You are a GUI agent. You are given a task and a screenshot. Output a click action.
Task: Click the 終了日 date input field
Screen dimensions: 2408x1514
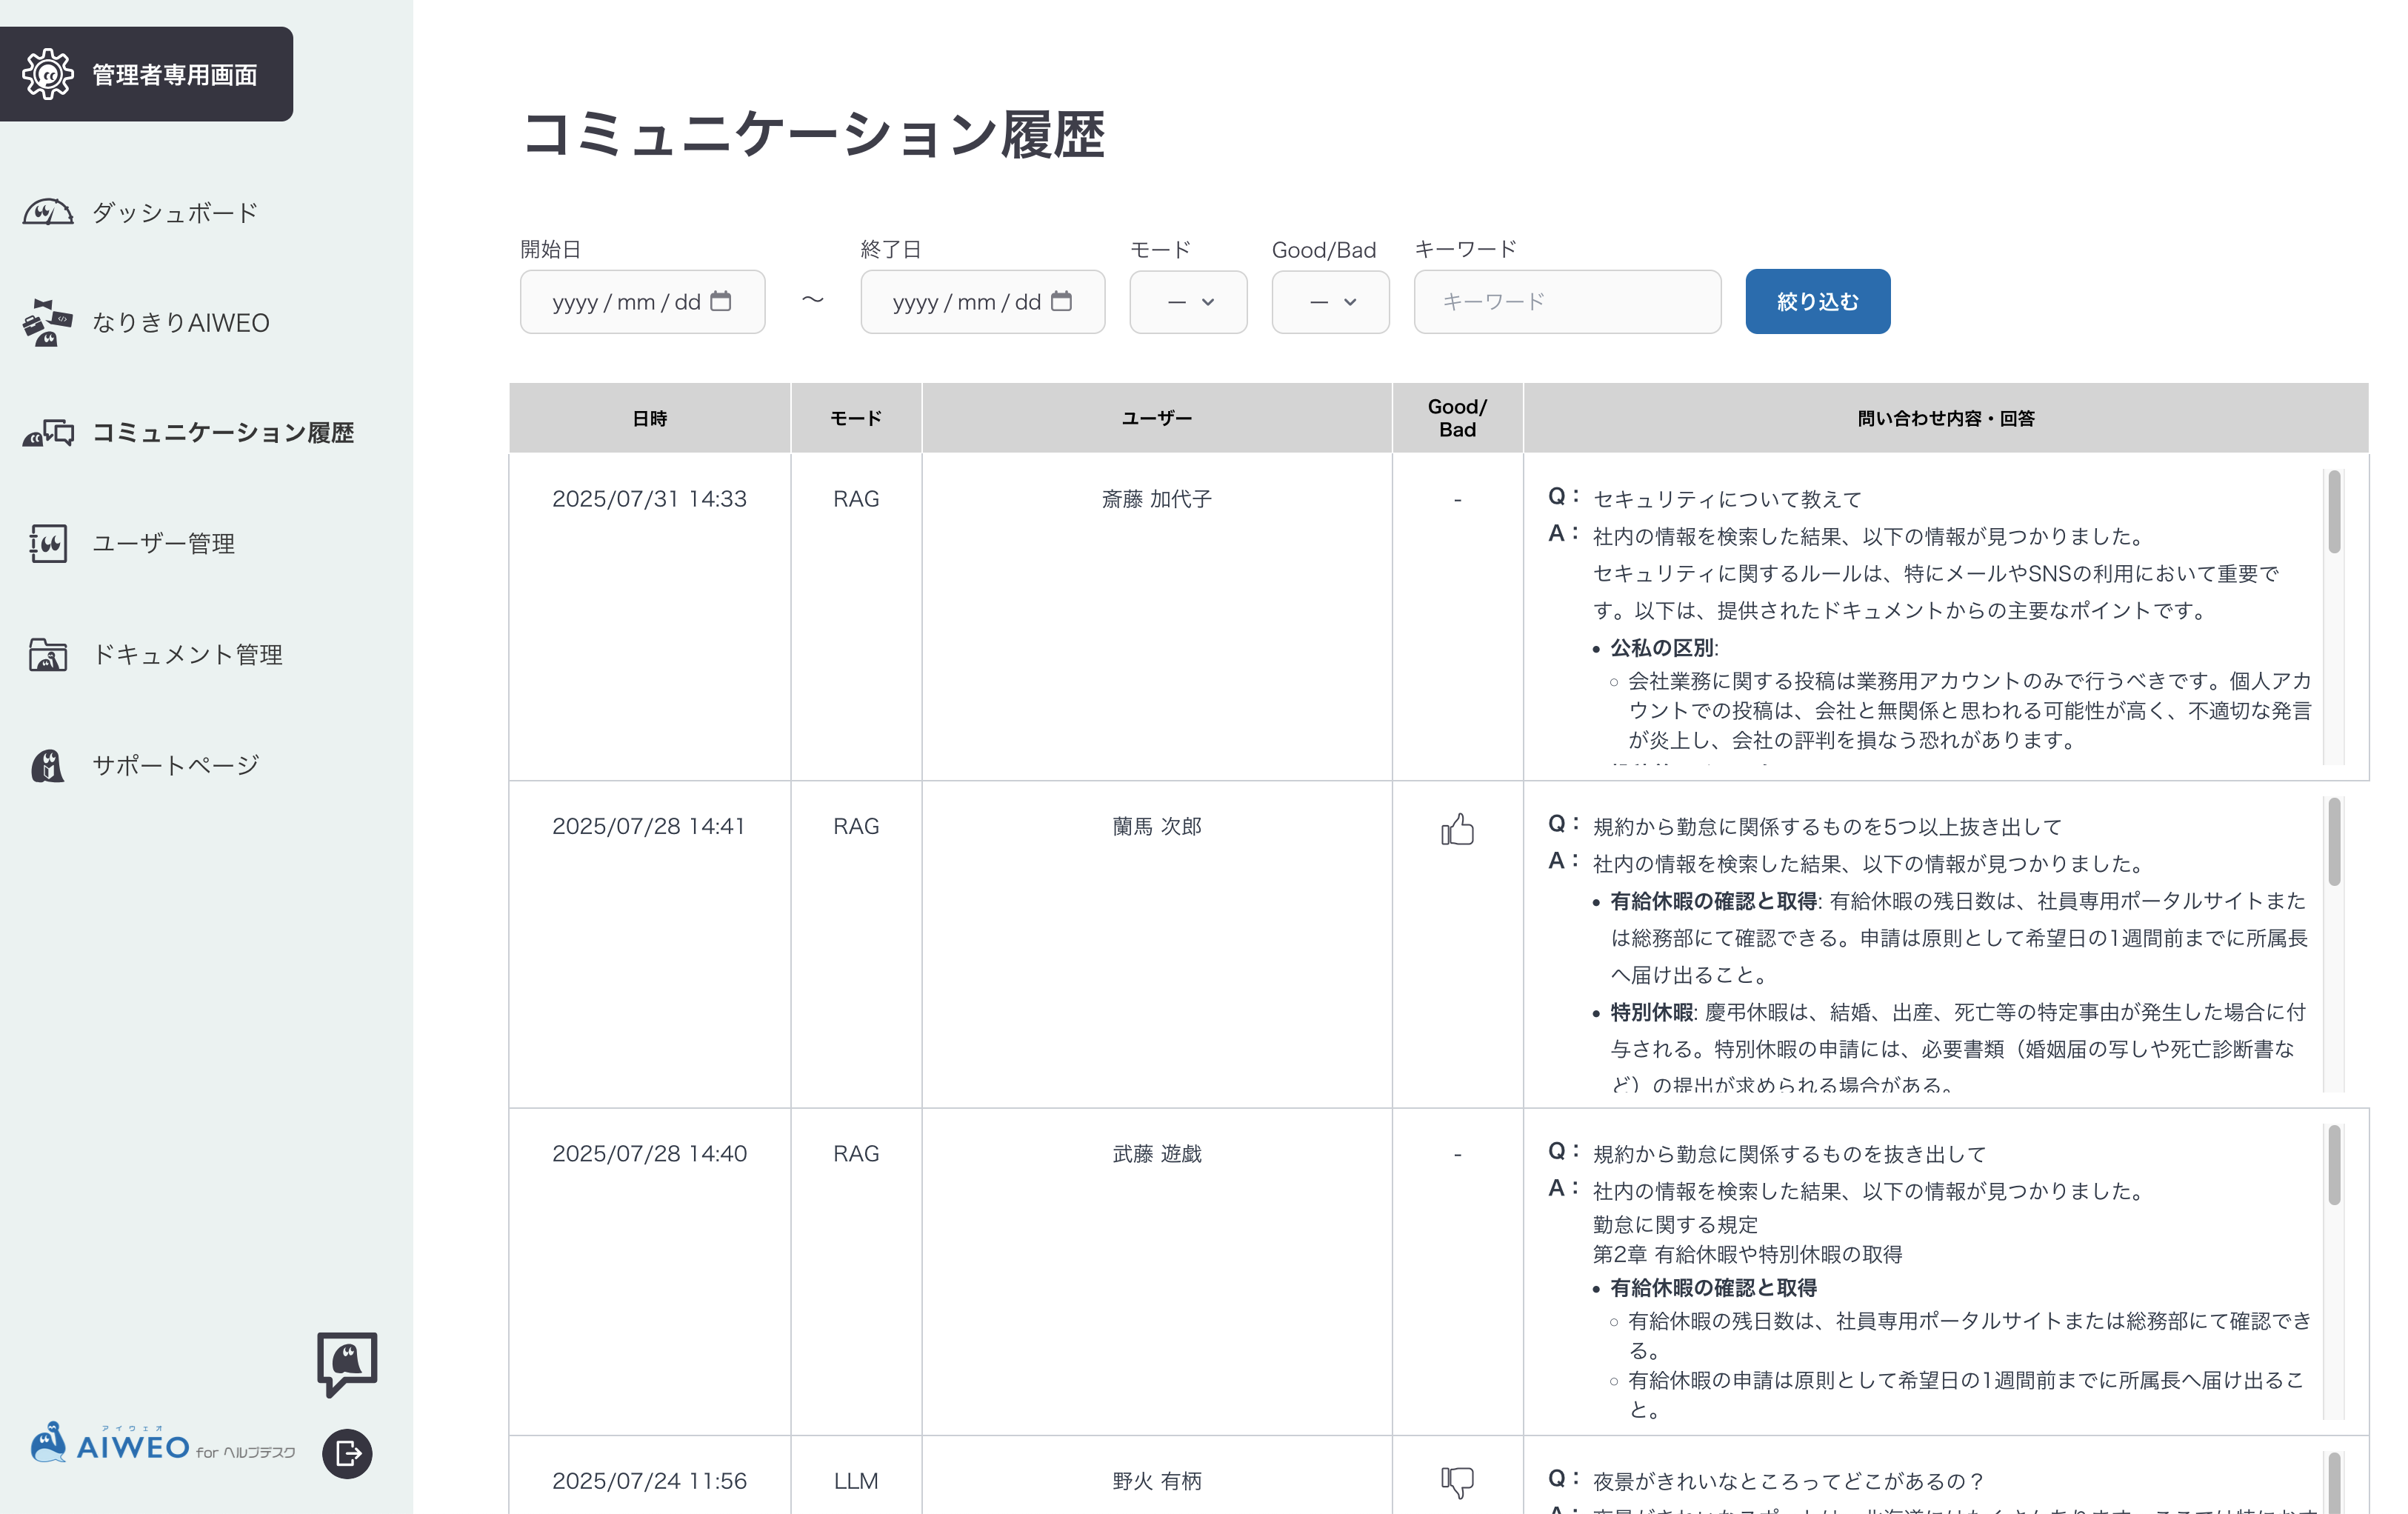pos(982,301)
